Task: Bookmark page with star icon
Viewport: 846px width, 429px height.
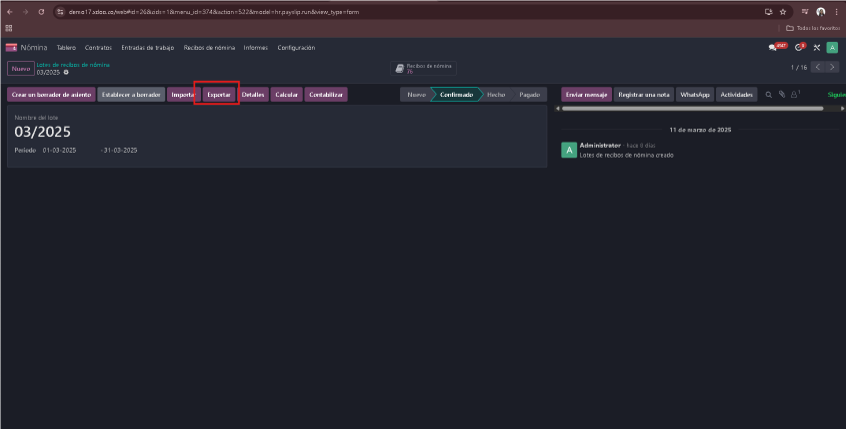Action: 783,12
